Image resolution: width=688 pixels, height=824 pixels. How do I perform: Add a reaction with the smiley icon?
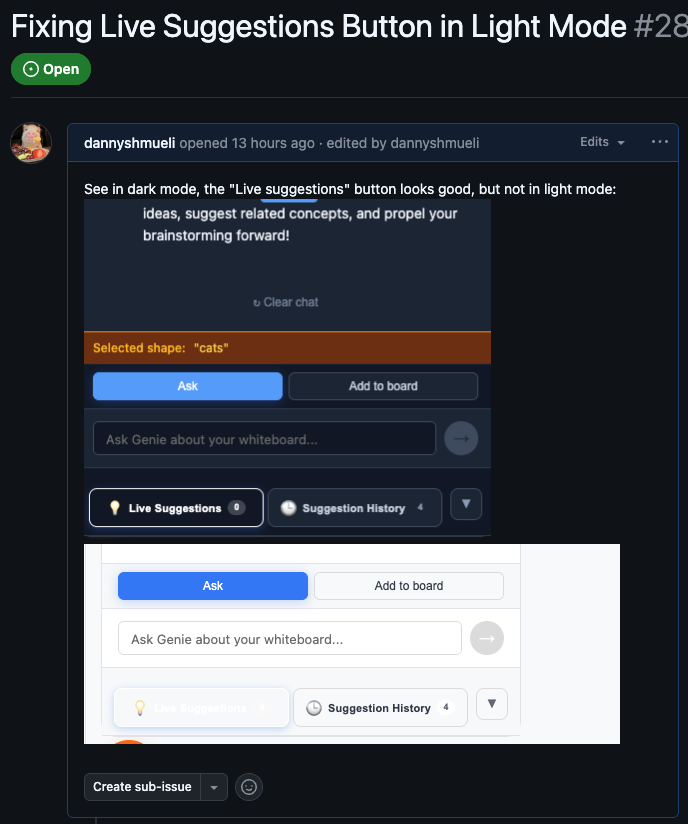[249, 787]
